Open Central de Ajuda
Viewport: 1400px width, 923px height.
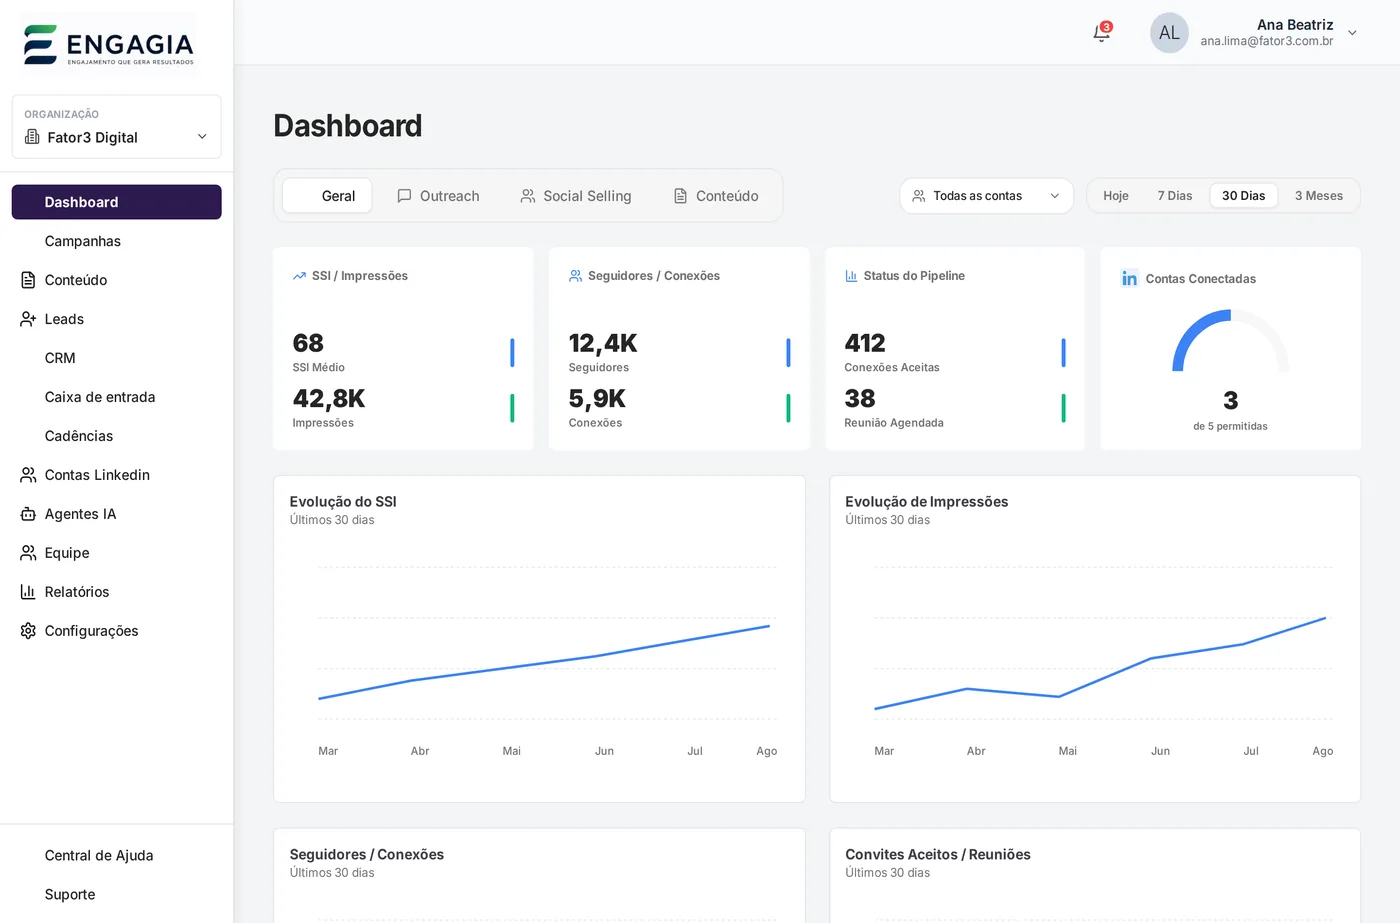coord(116,855)
